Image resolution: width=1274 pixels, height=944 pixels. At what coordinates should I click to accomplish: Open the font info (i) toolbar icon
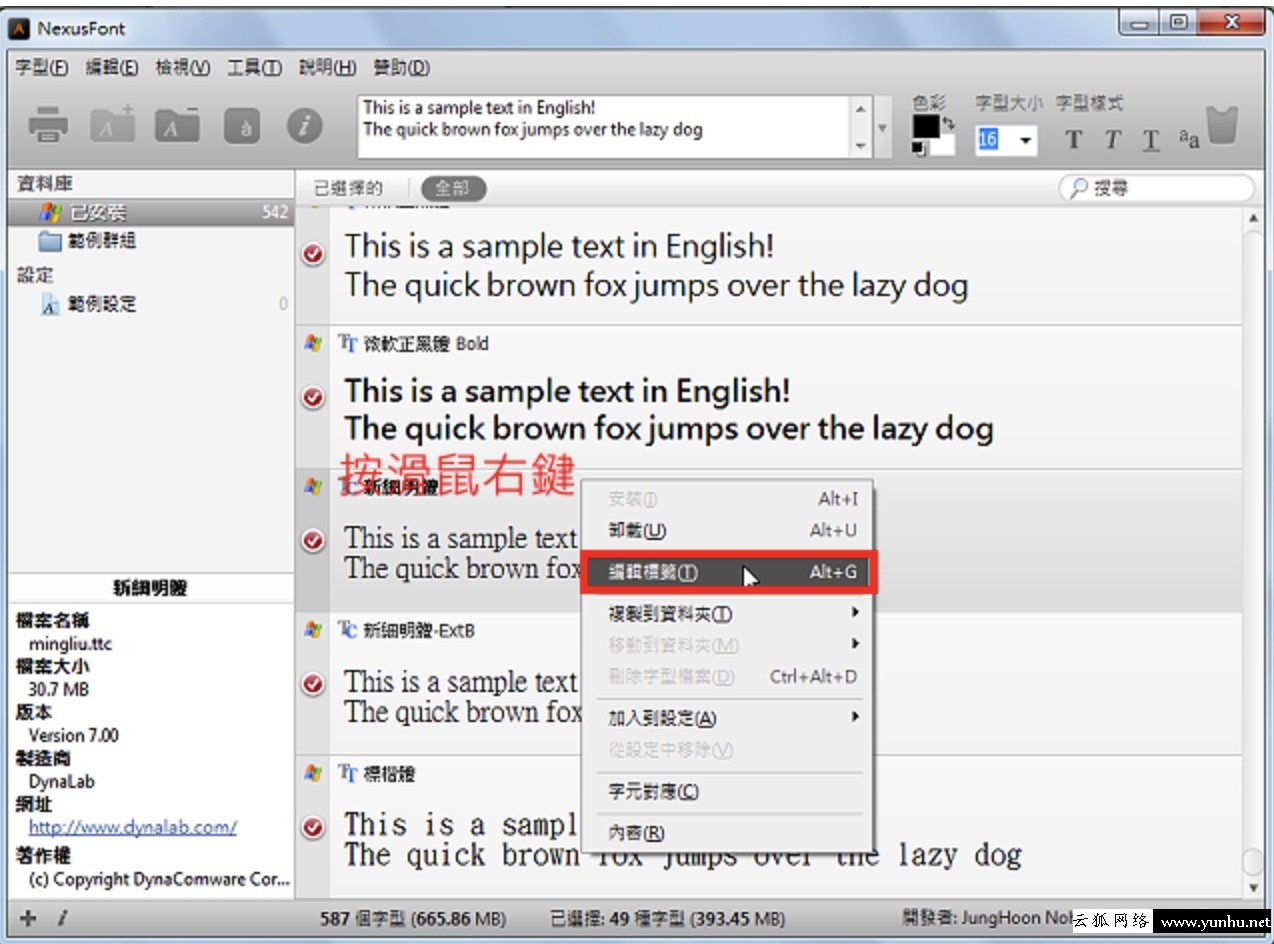coord(305,126)
